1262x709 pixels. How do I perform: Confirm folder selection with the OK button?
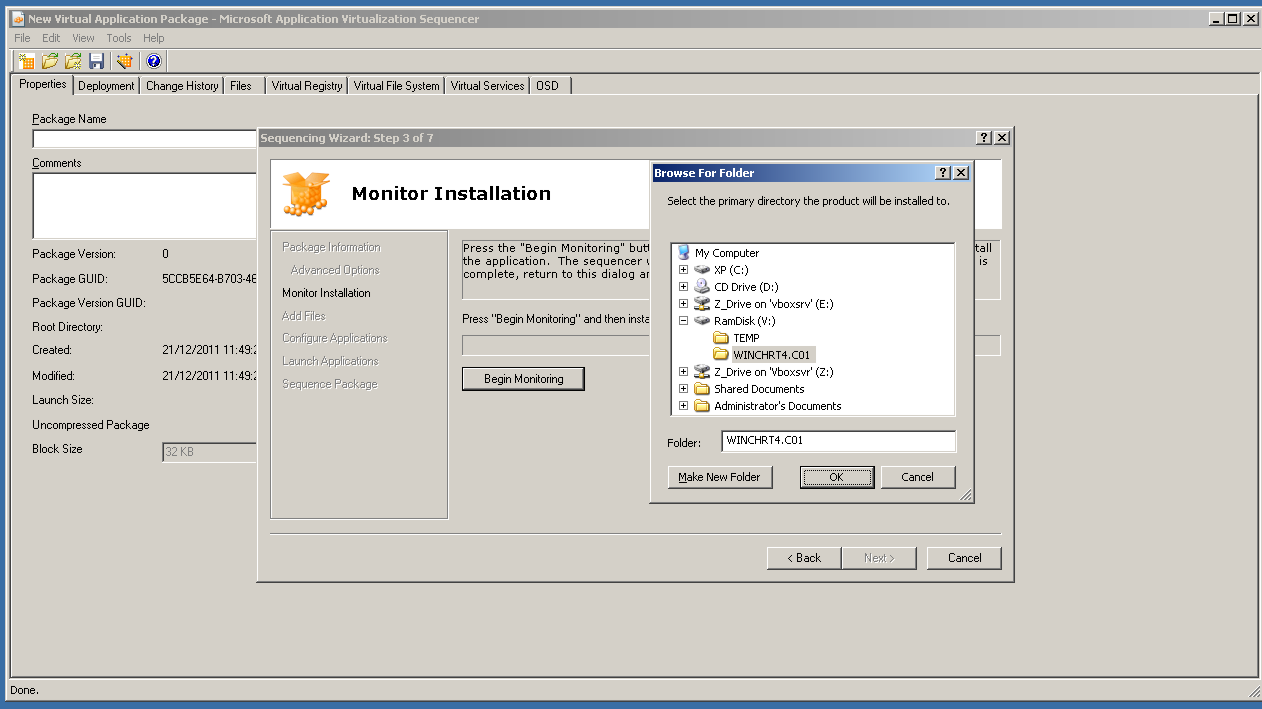click(x=837, y=477)
